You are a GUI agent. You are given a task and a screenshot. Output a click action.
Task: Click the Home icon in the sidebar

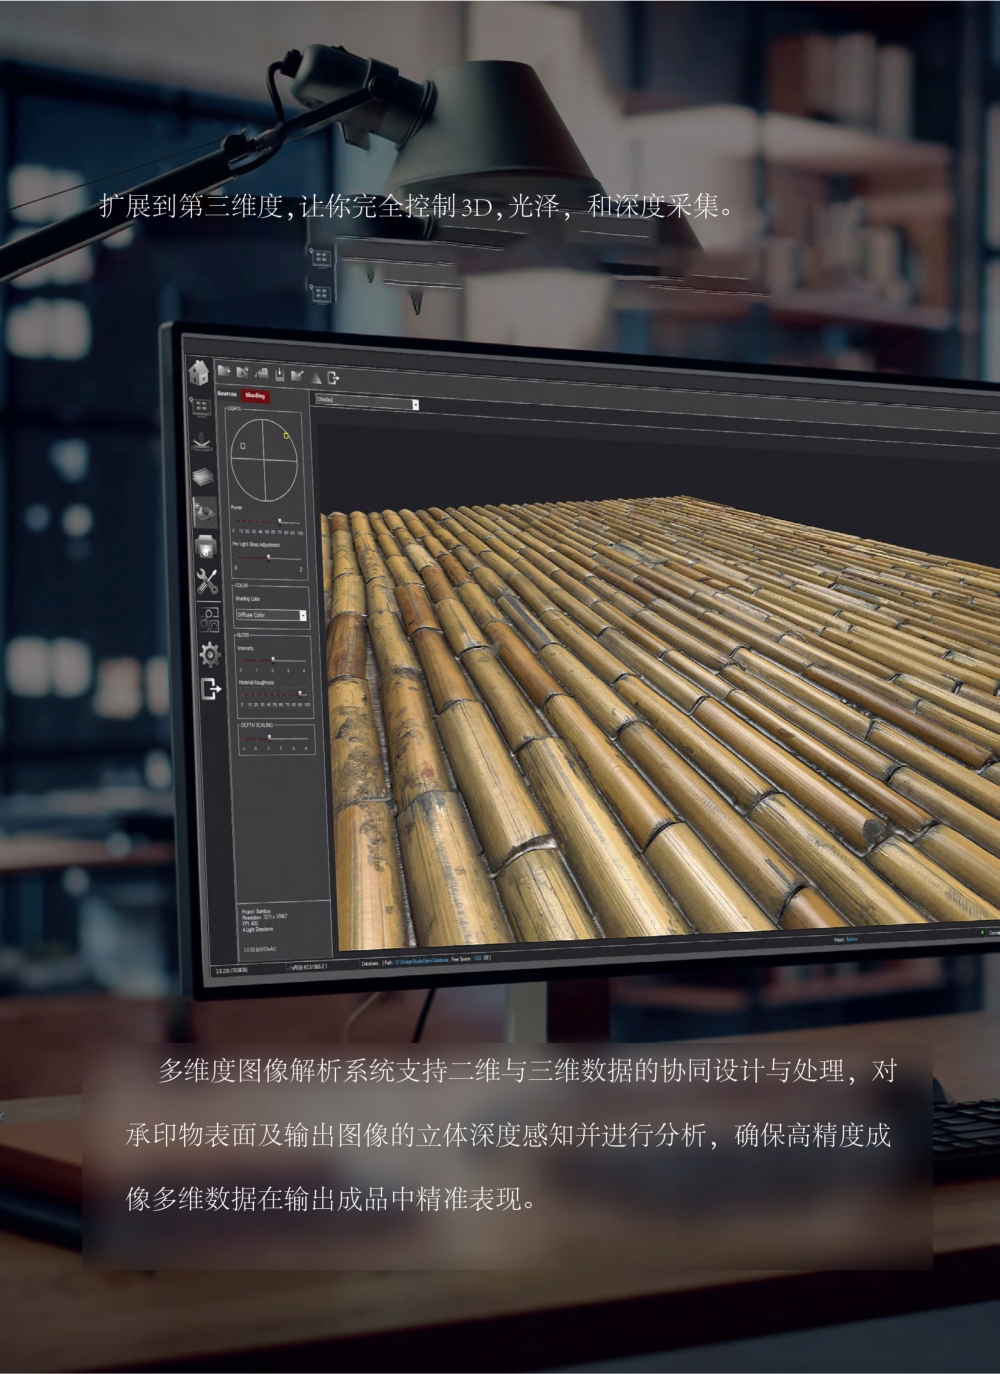coord(200,373)
